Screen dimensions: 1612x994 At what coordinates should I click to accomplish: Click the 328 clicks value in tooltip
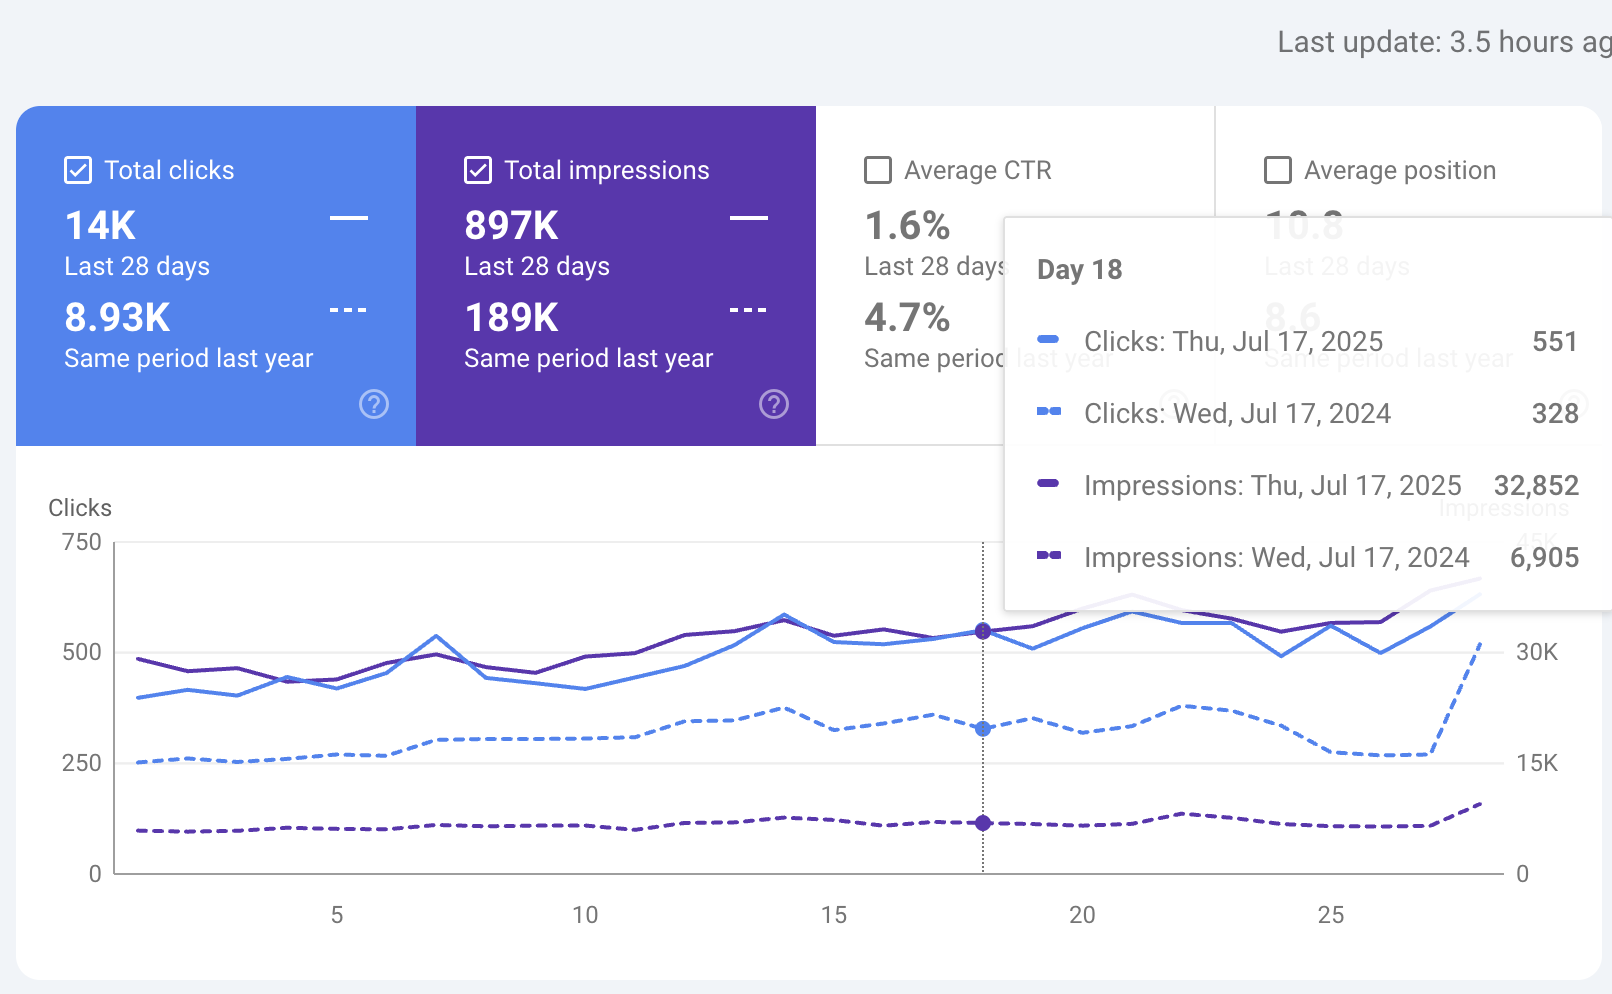coord(1555,414)
